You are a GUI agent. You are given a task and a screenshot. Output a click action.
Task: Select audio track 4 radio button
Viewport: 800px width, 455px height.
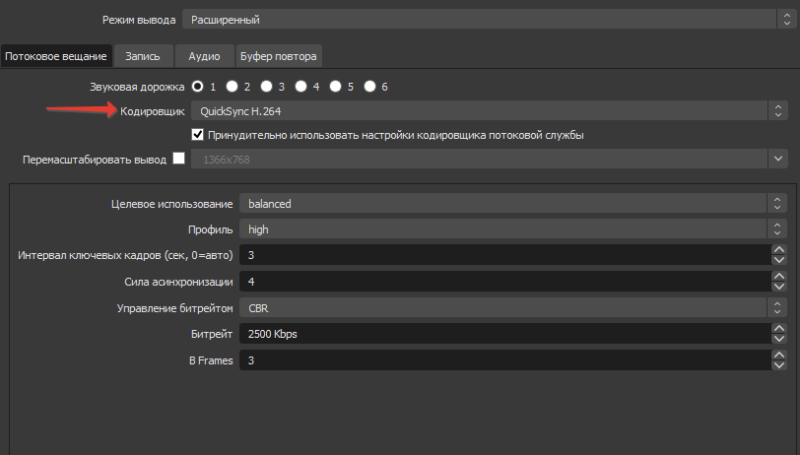(x=301, y=87)
